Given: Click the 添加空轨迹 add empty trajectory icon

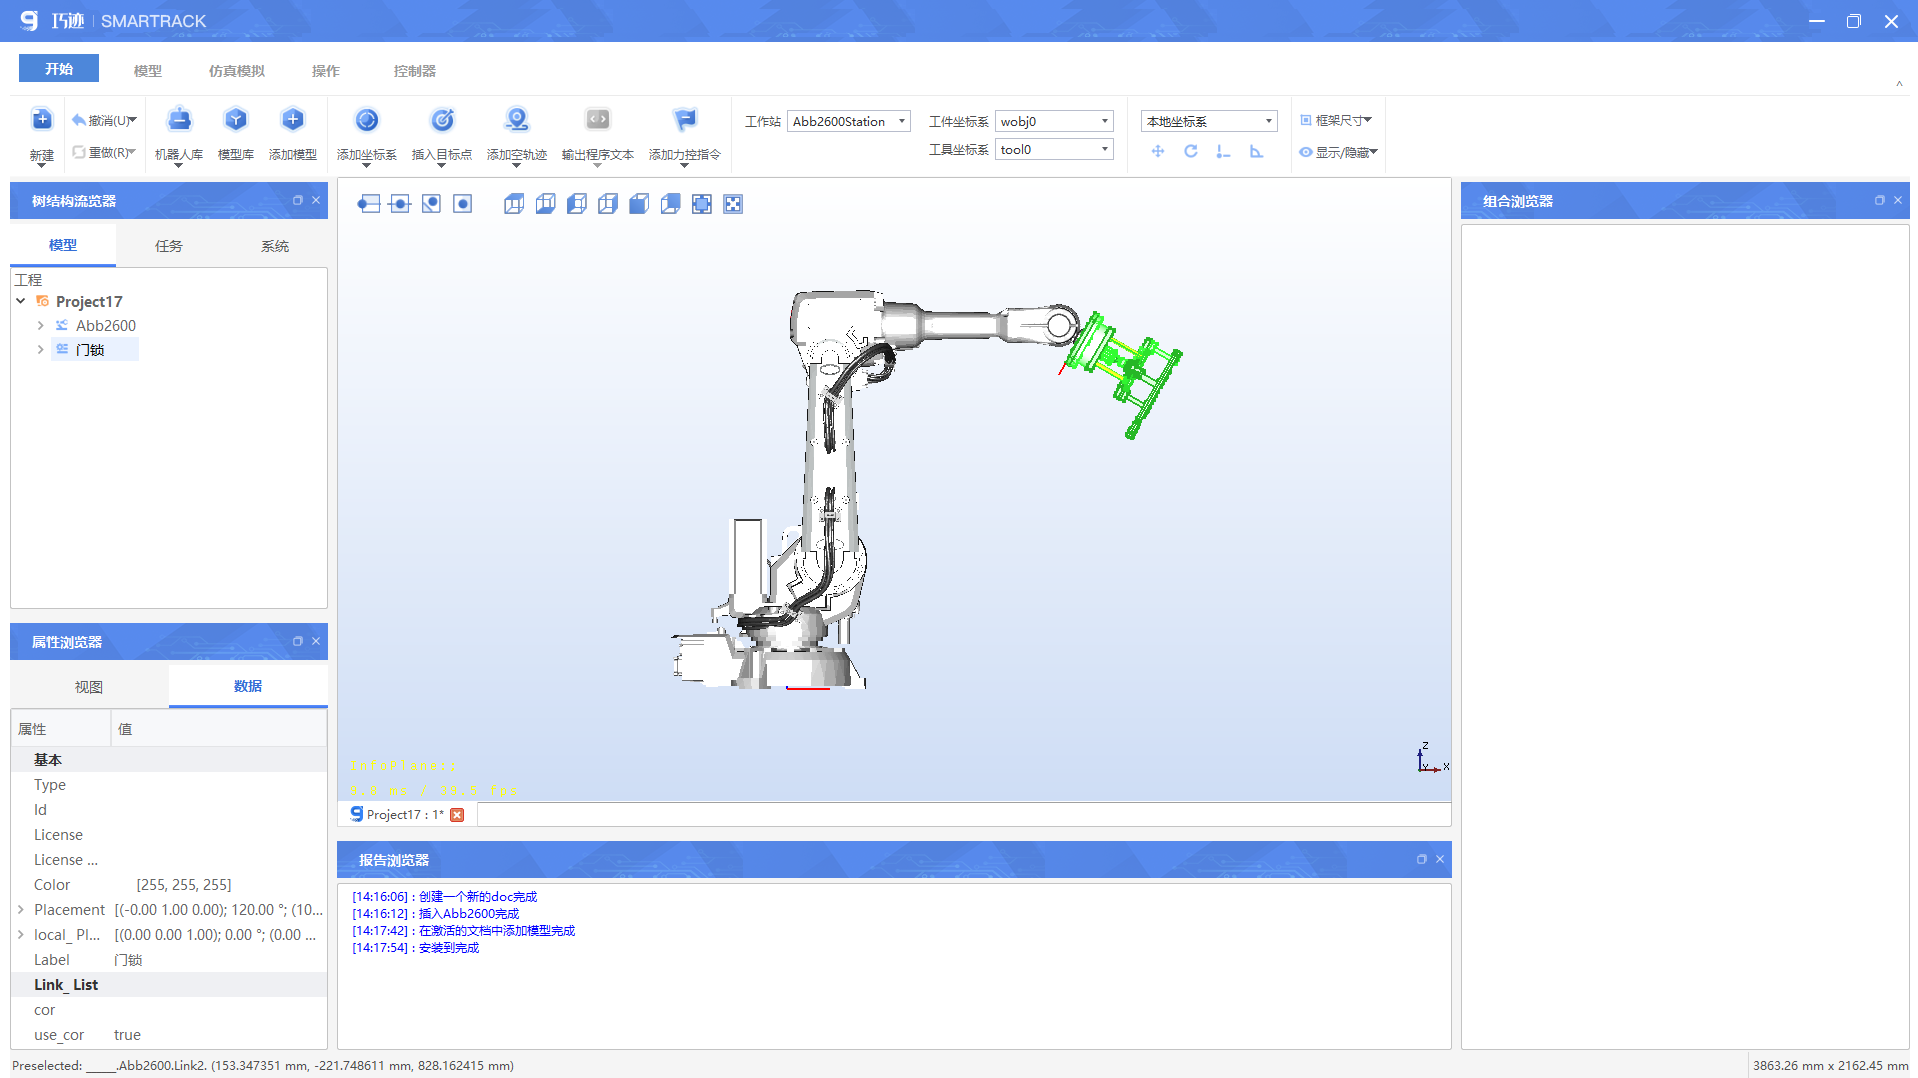Looking at the screenshot, I should tap(517, 120).
